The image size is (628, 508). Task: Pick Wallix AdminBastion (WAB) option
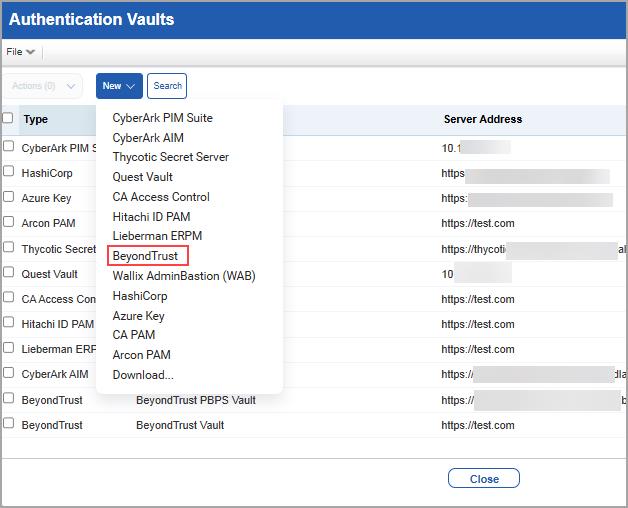pyautogui.click(x=184, y=276)
